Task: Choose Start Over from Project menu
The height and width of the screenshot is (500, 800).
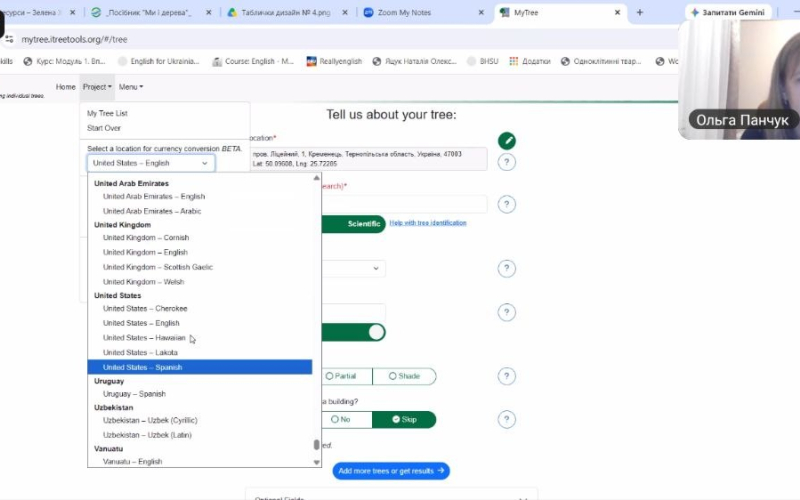Action: tap(104, 128)
